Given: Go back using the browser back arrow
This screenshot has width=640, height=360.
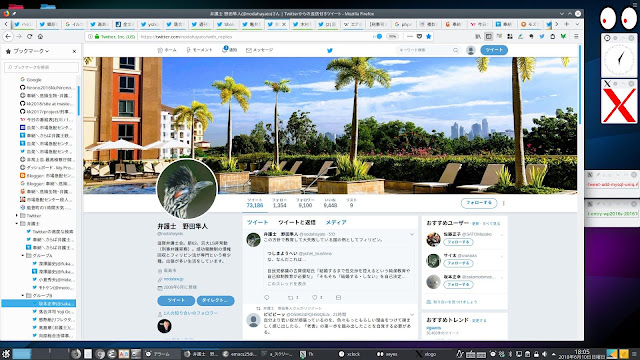Looking at the screenshot, I should (x=8, y=36).
